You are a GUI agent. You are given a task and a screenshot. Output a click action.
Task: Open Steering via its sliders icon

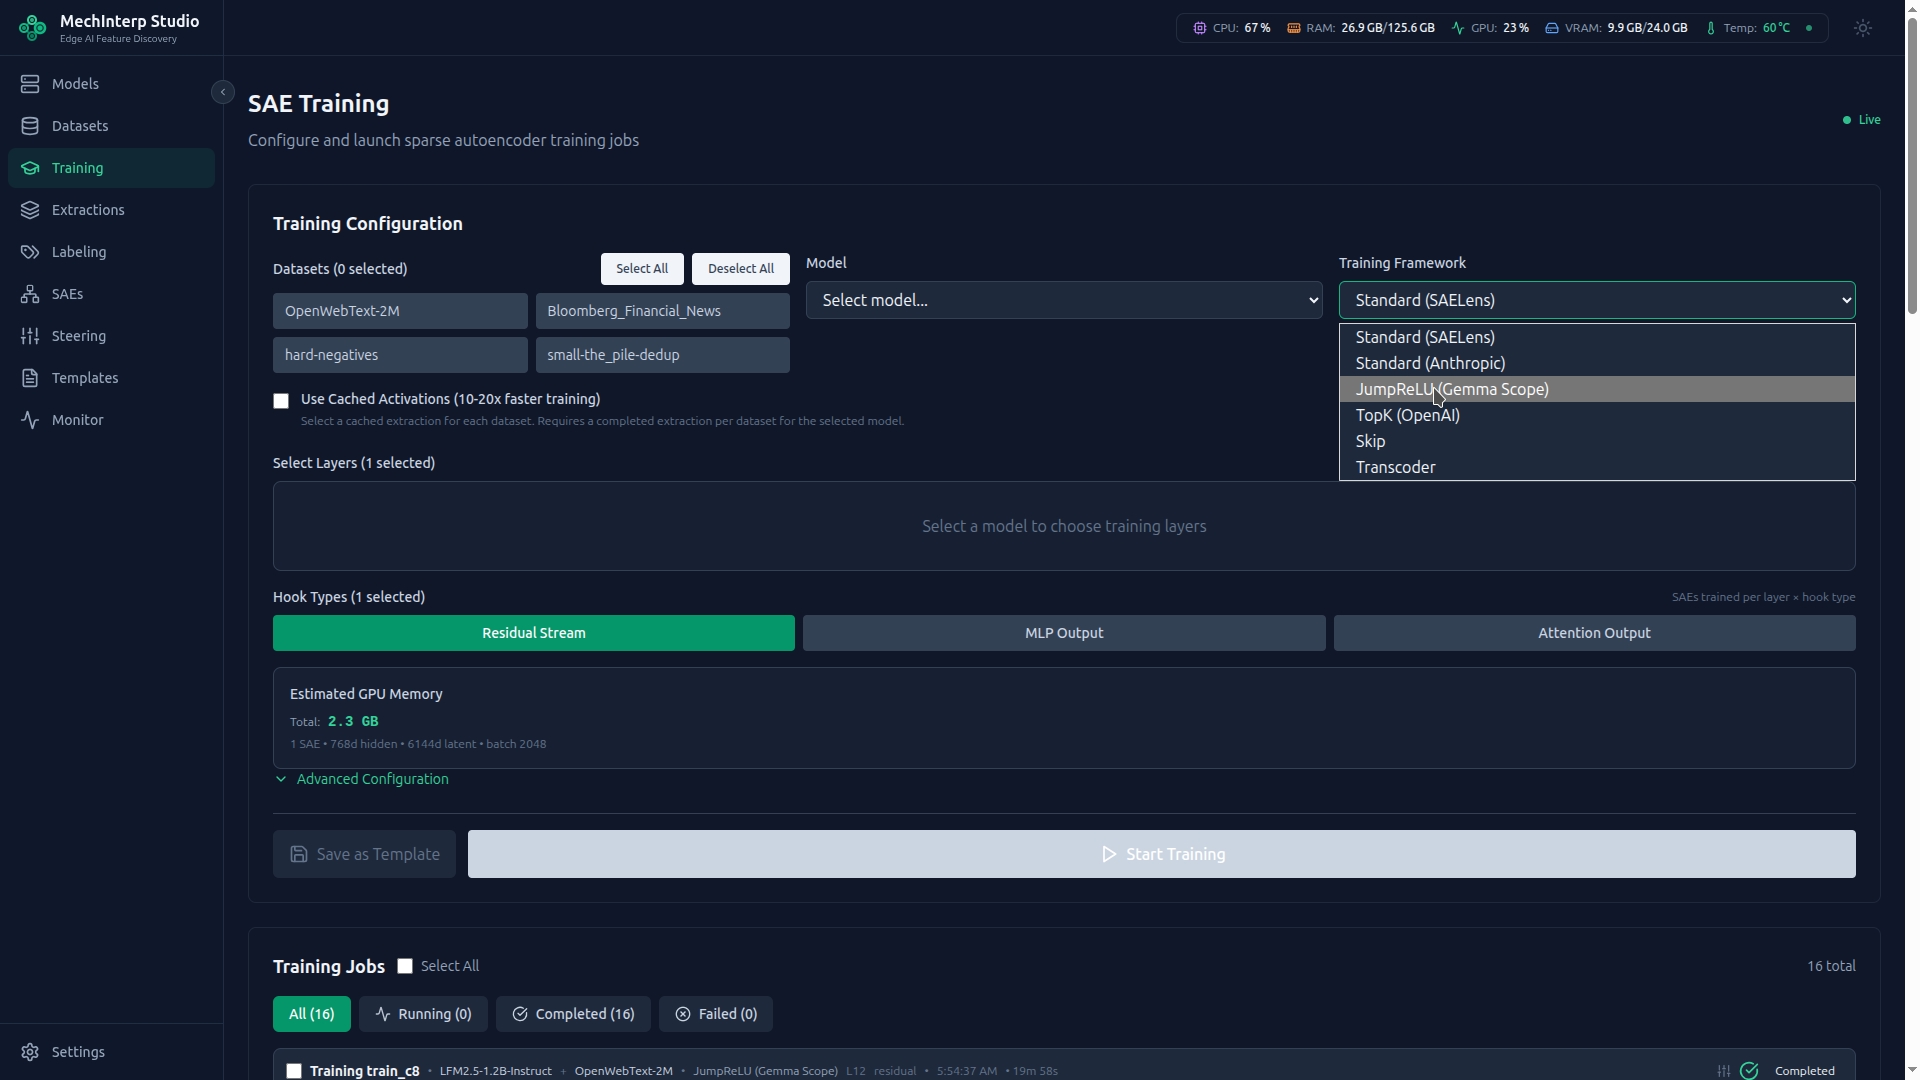click(30, 336)
